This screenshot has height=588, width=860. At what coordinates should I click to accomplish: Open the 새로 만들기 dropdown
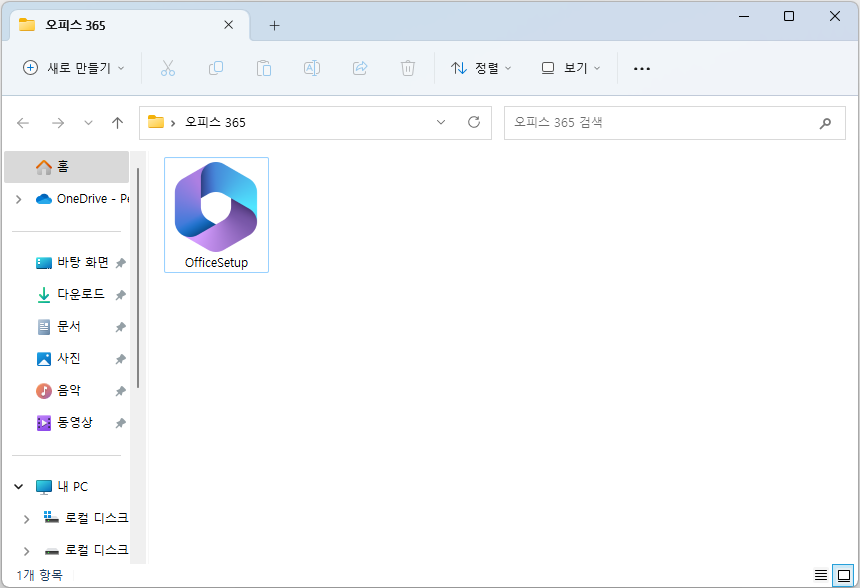pos(73,68)
